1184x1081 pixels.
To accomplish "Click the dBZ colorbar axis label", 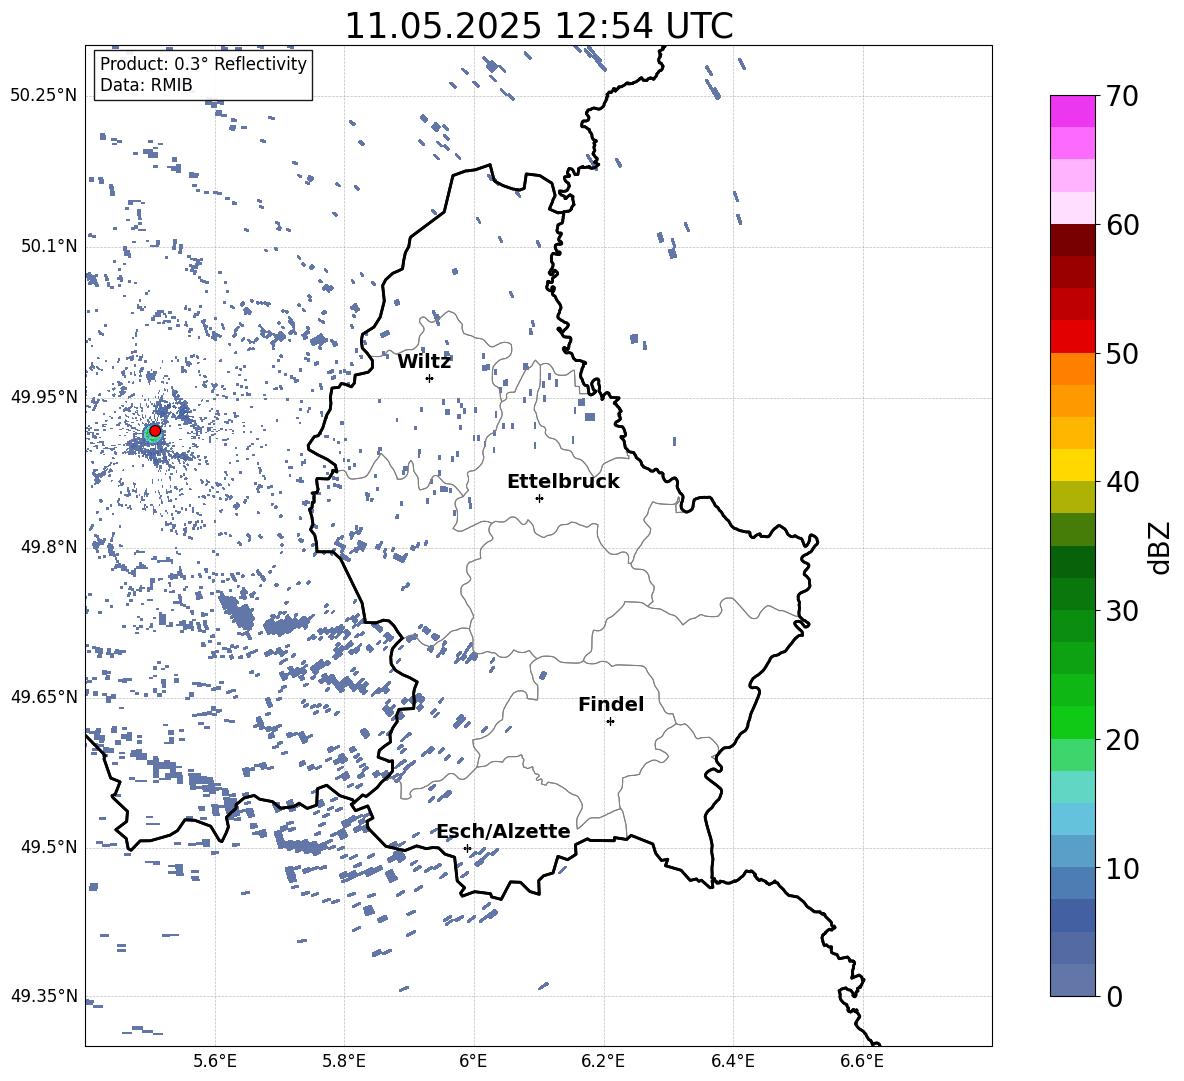I will 1159,547.
